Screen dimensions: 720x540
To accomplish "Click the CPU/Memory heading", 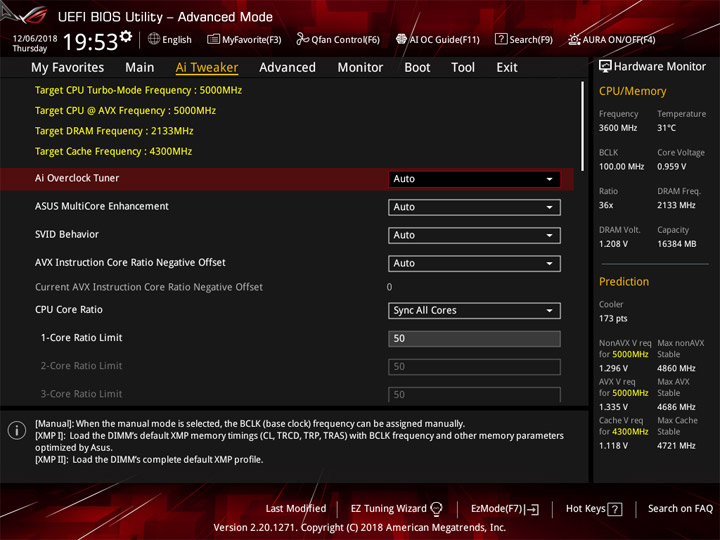I will click(632, 91).
